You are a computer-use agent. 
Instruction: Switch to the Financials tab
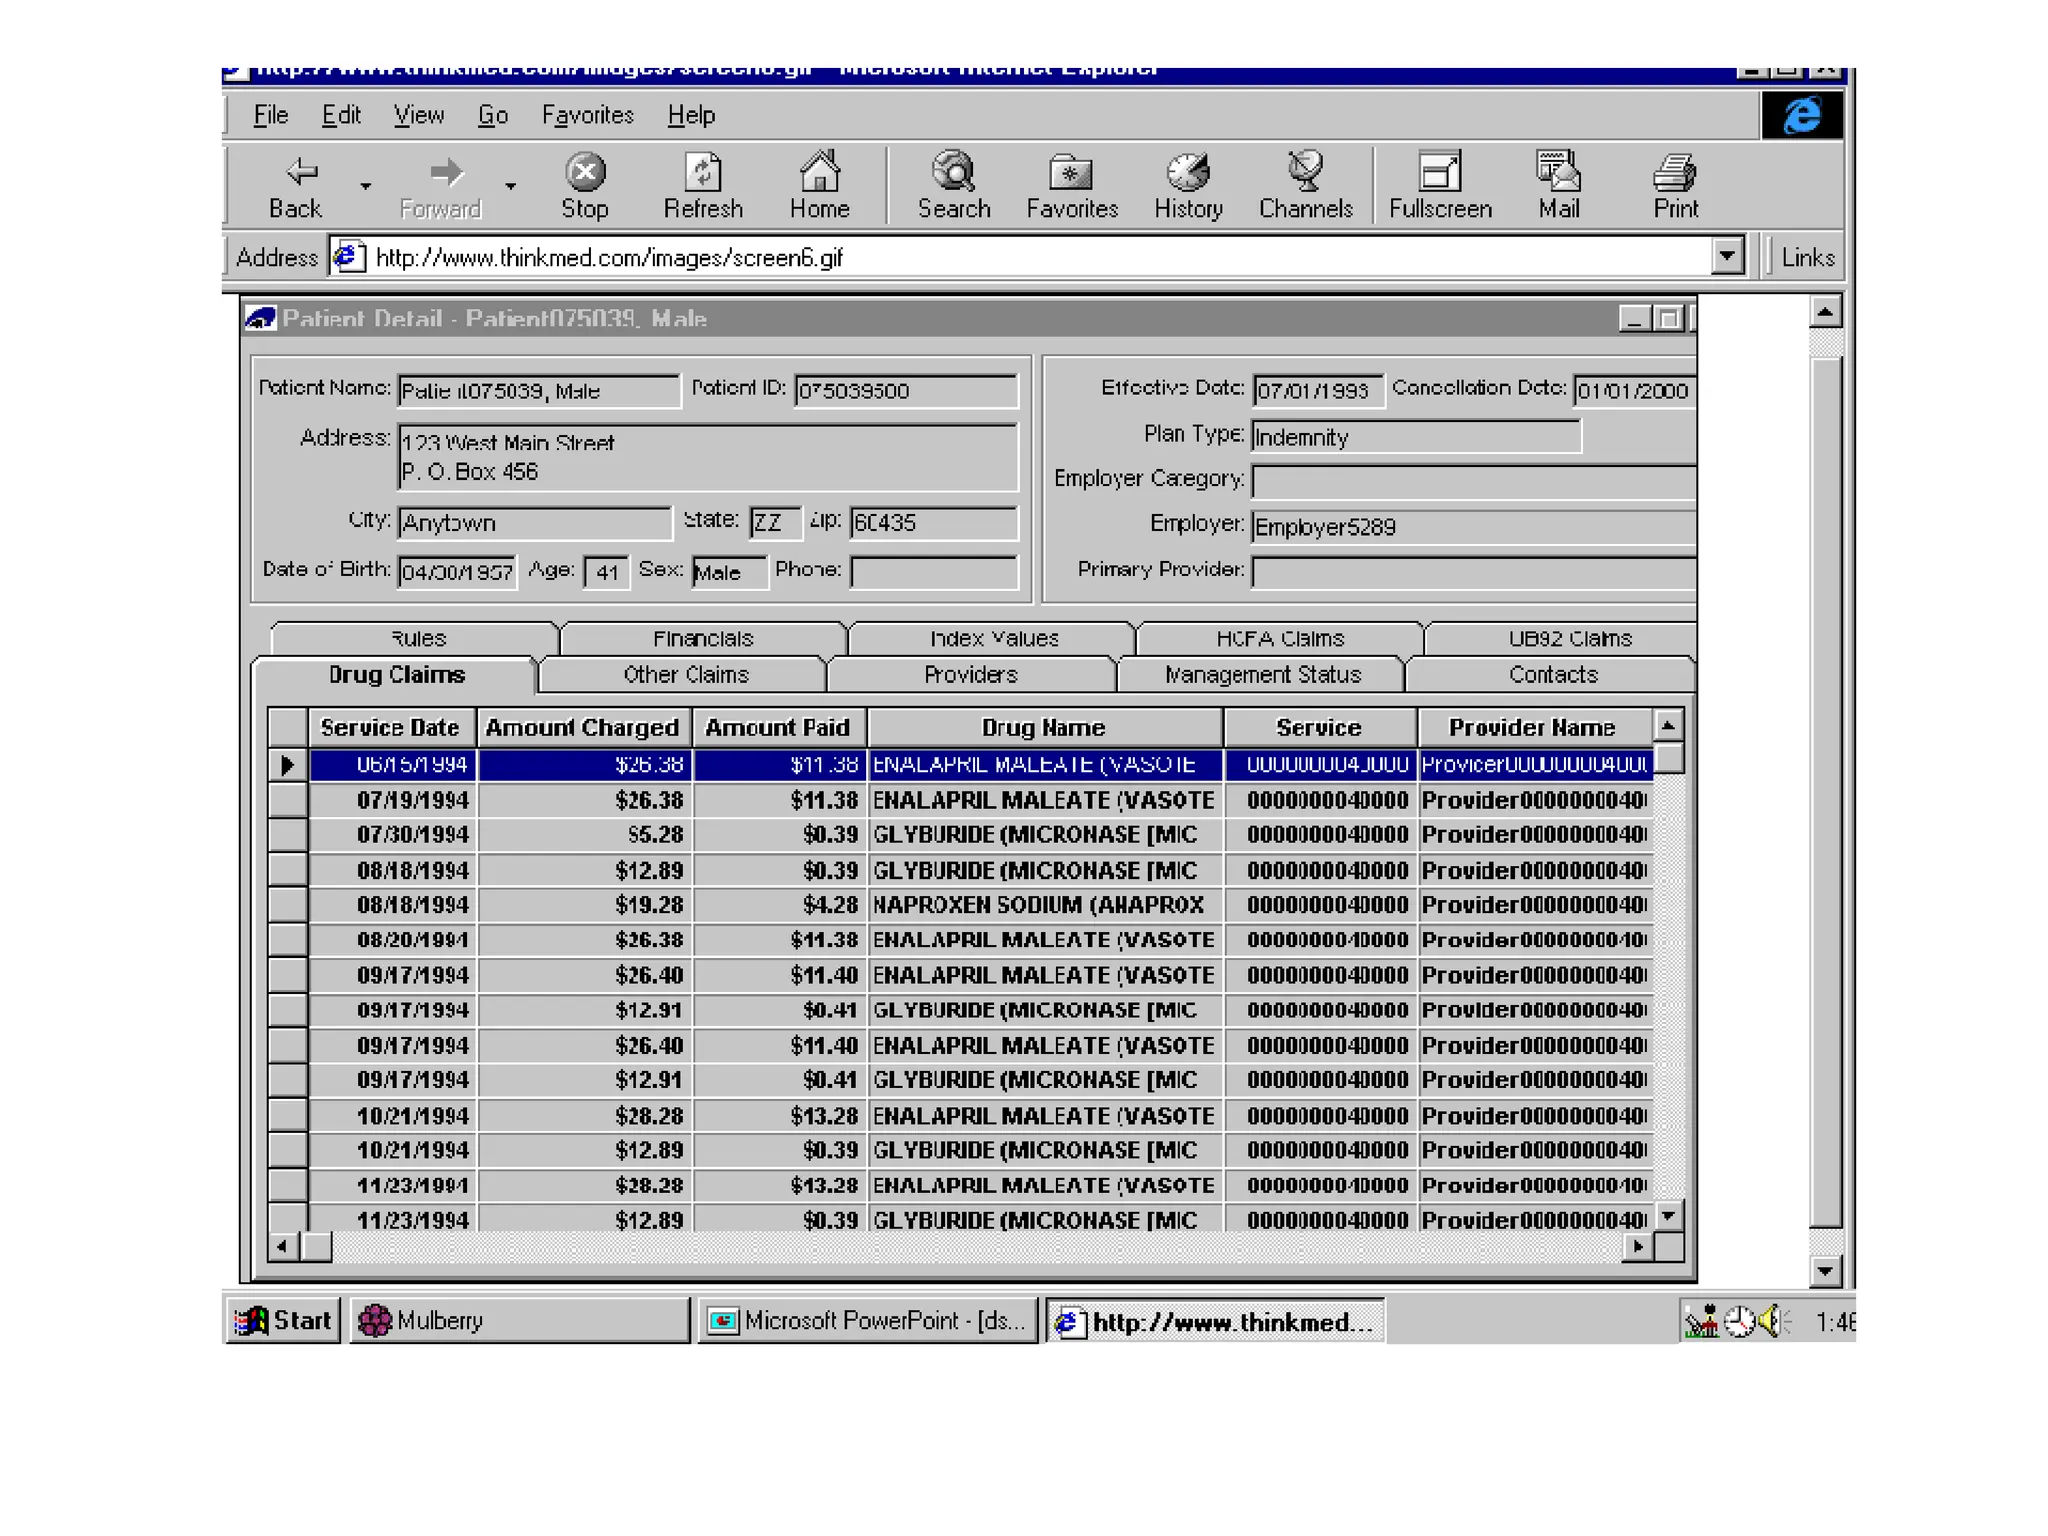[703, 639]
